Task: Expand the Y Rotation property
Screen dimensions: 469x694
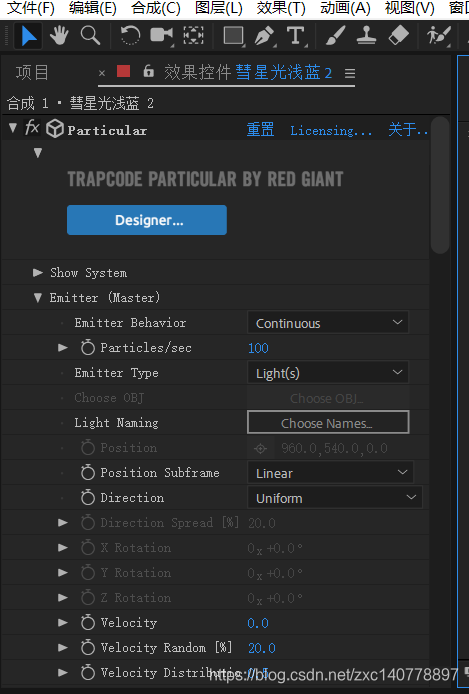Action: tap(63, 572)
